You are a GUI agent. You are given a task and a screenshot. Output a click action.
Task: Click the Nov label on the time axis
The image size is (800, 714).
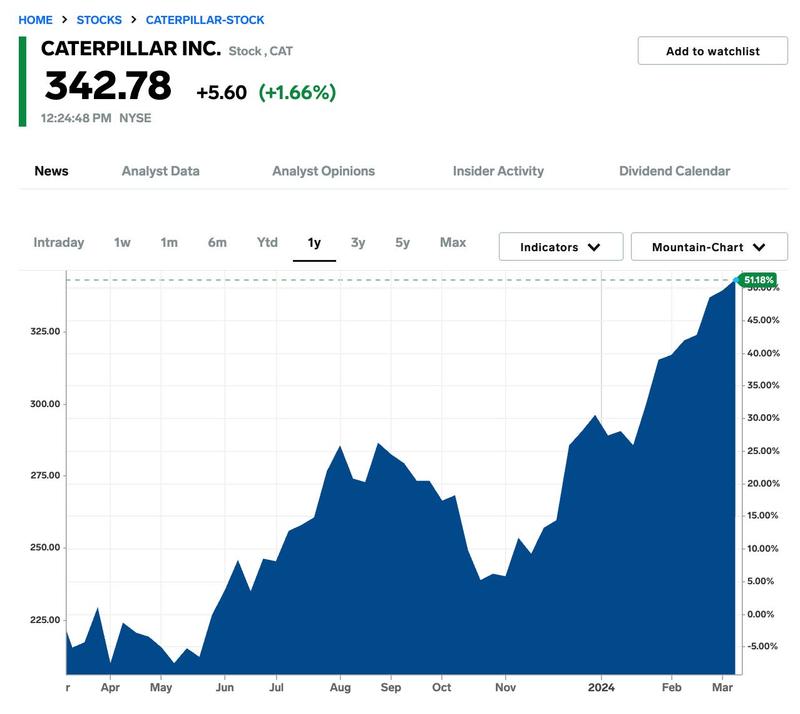tap(506, 687)
